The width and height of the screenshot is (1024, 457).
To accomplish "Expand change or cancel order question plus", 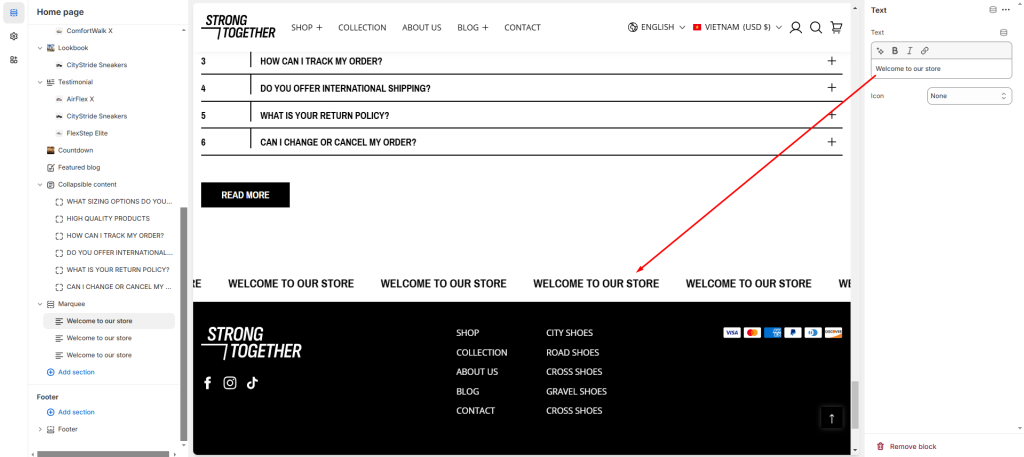I will (831, 142).
